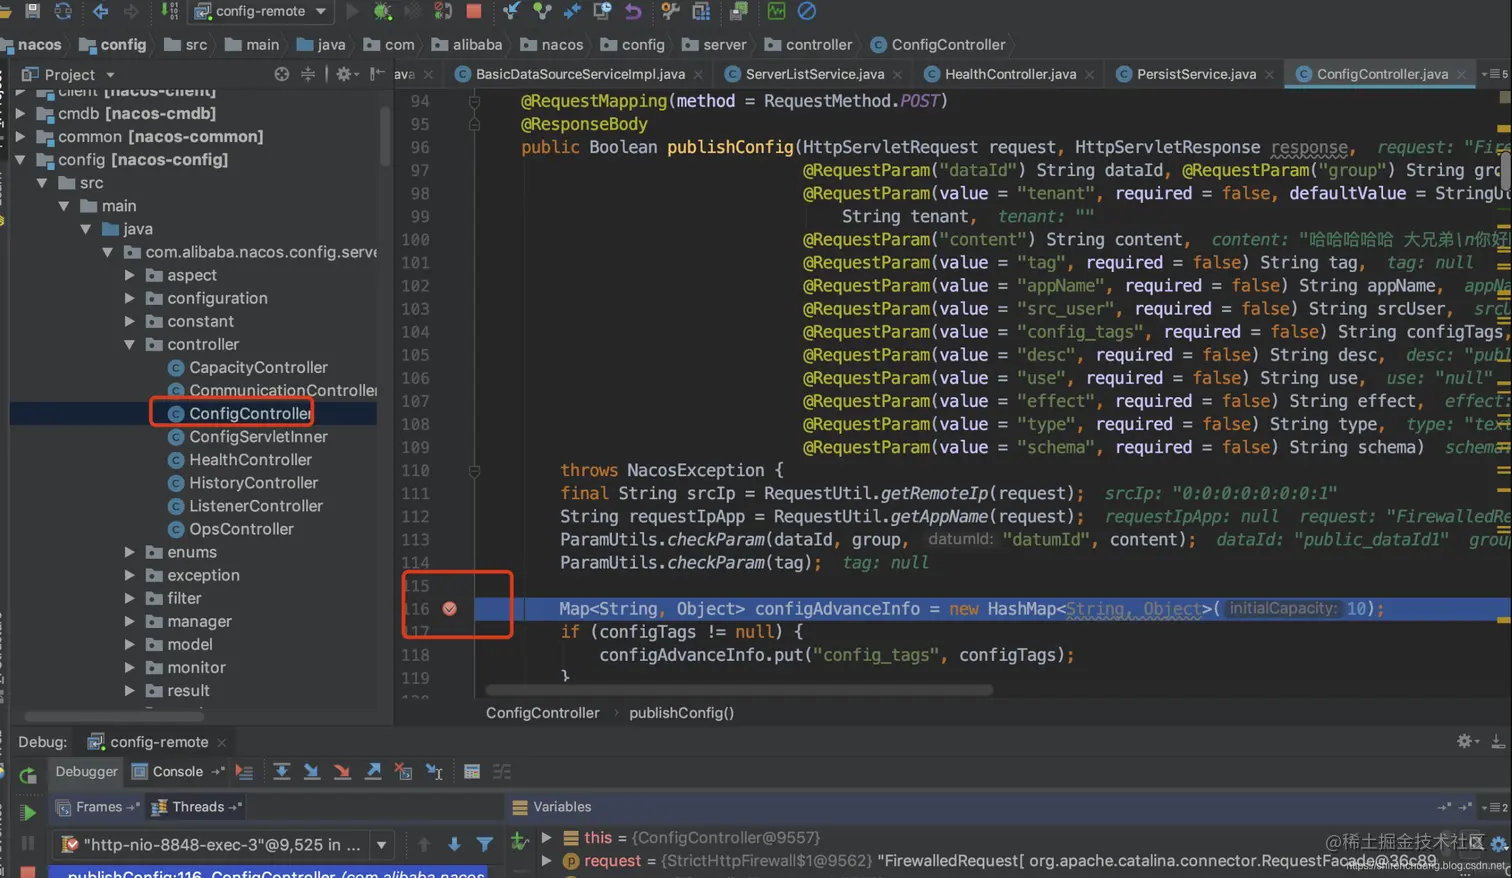The width and height of the screenshot is (1512, 878).
Task: Close the ConfigController.java editor tab
Action: pyautogui.click(x=1461, y=74)
